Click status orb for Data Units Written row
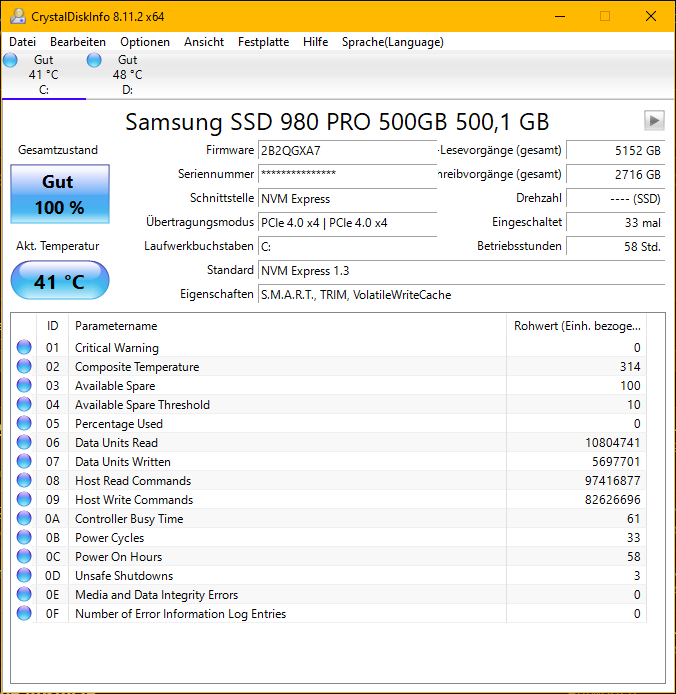This screenshot has height=694, width=676. pyautogui.click(x=24, y=462)
